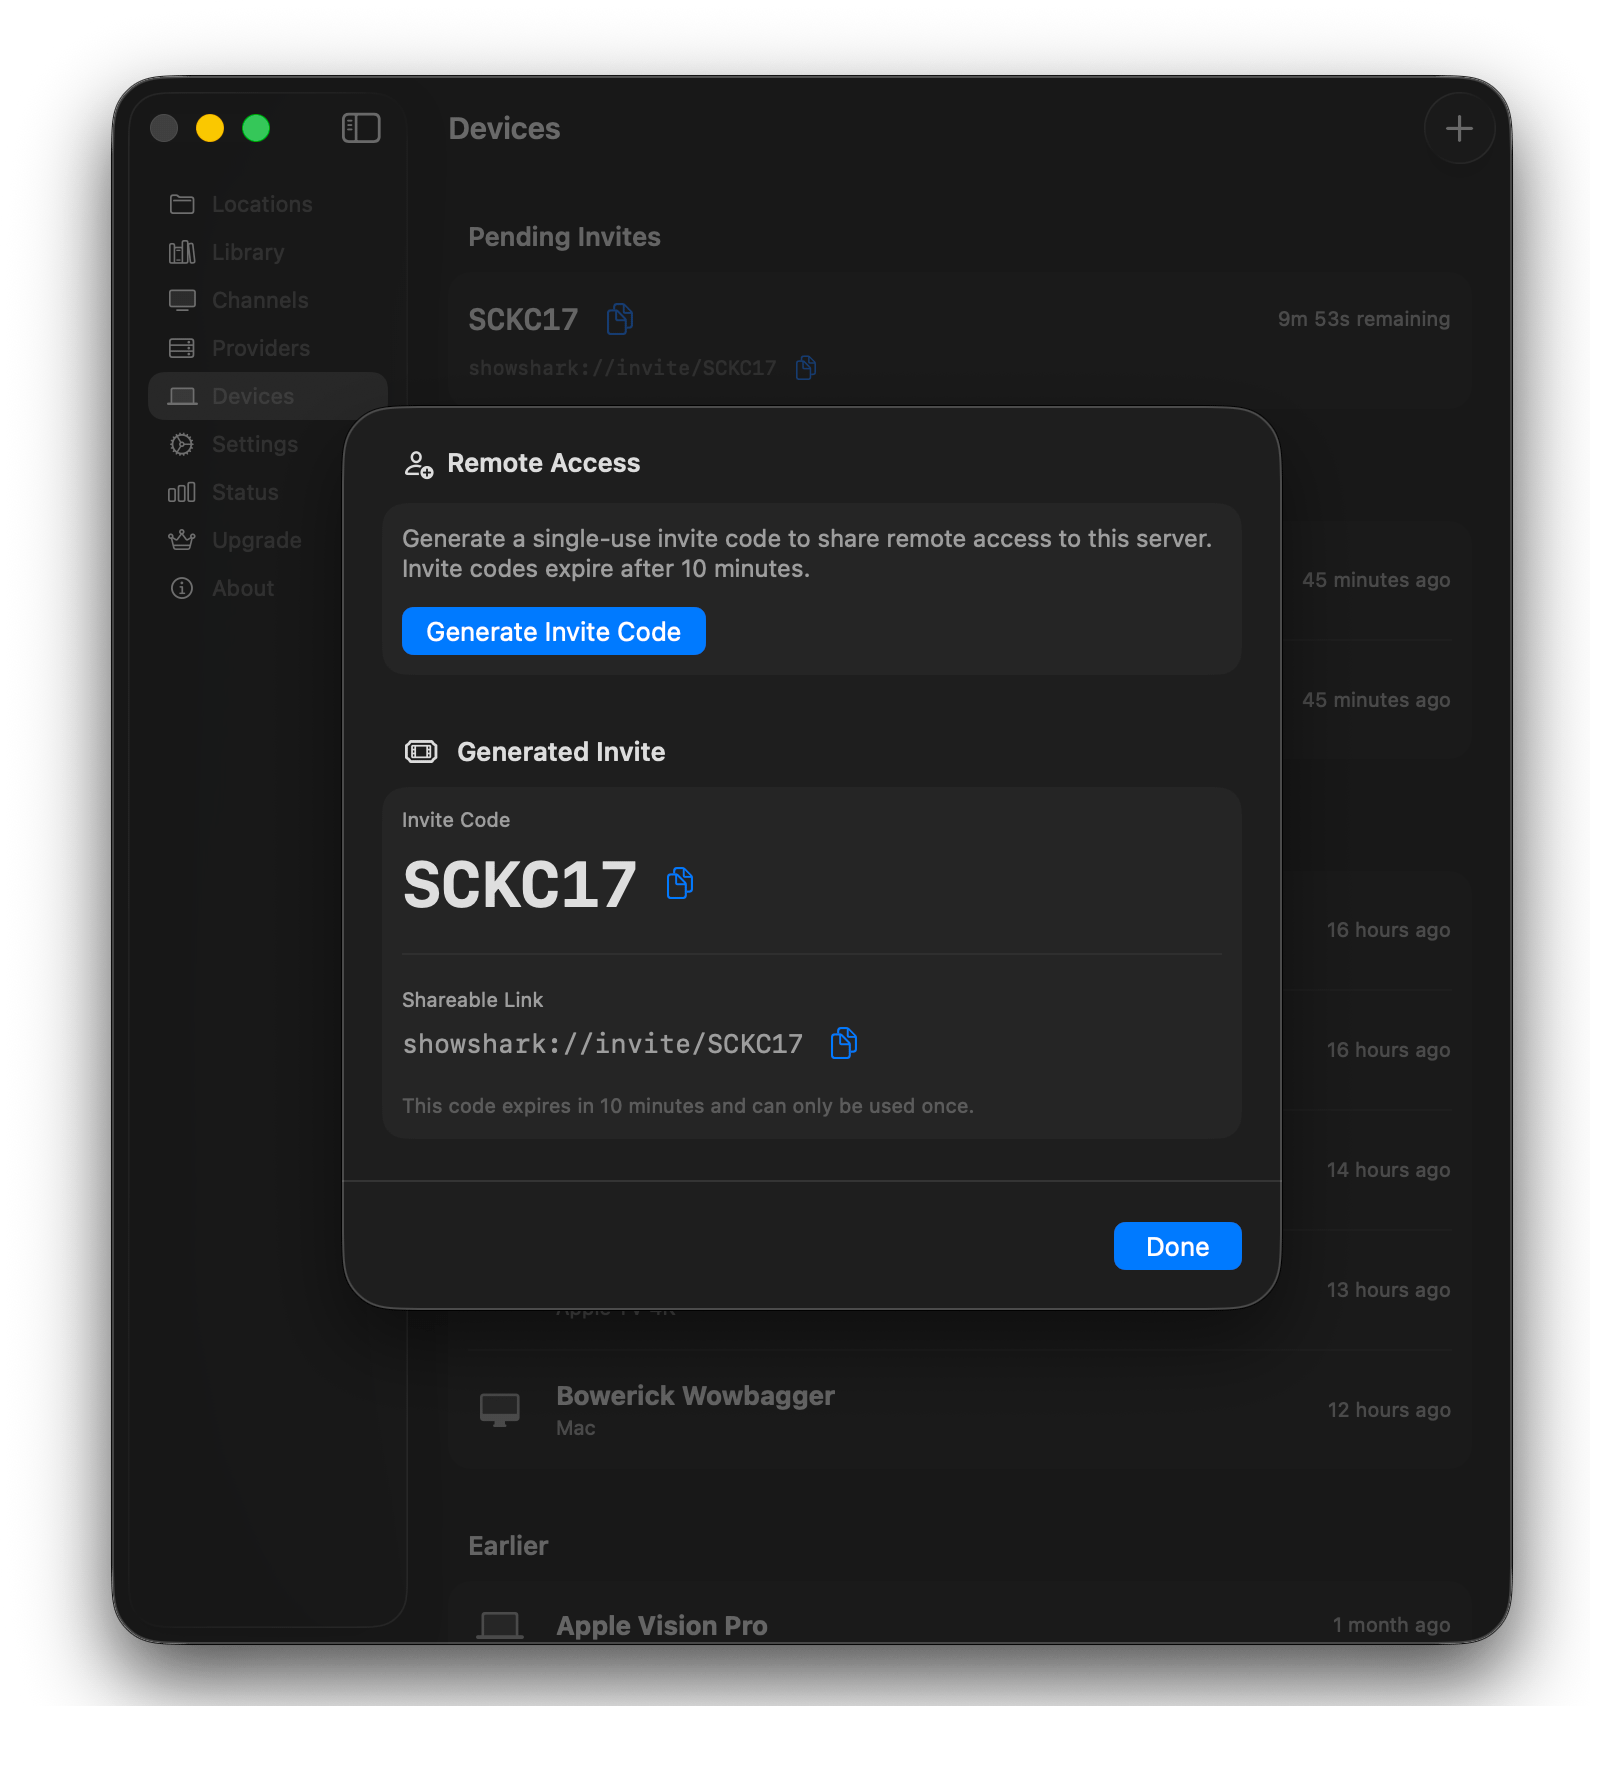Image resolution: width=1624 pixels, height=1792 pixels.
Task: Select the Bowerick Wowbagger Mac device
Action: [x=695, y=1409]
